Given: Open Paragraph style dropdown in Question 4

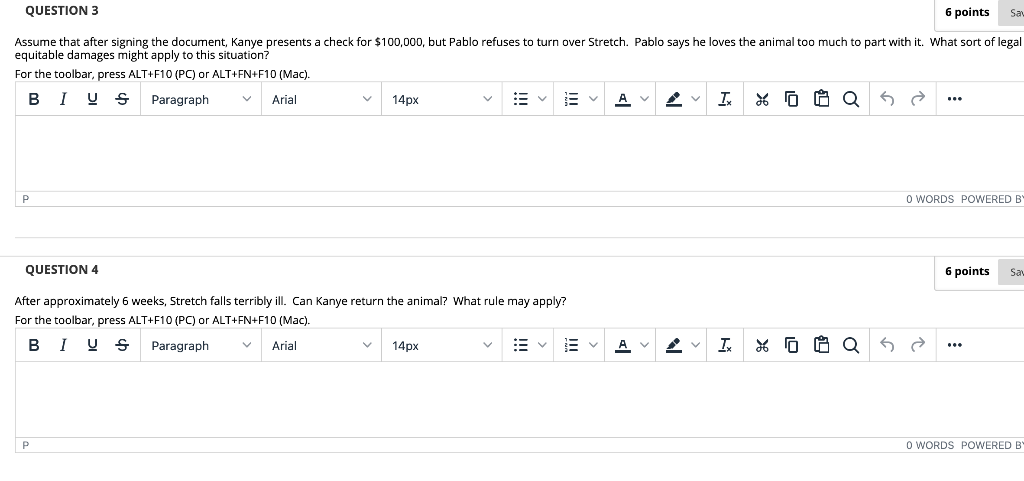Looking at the screenshot, I should [200, 345].
